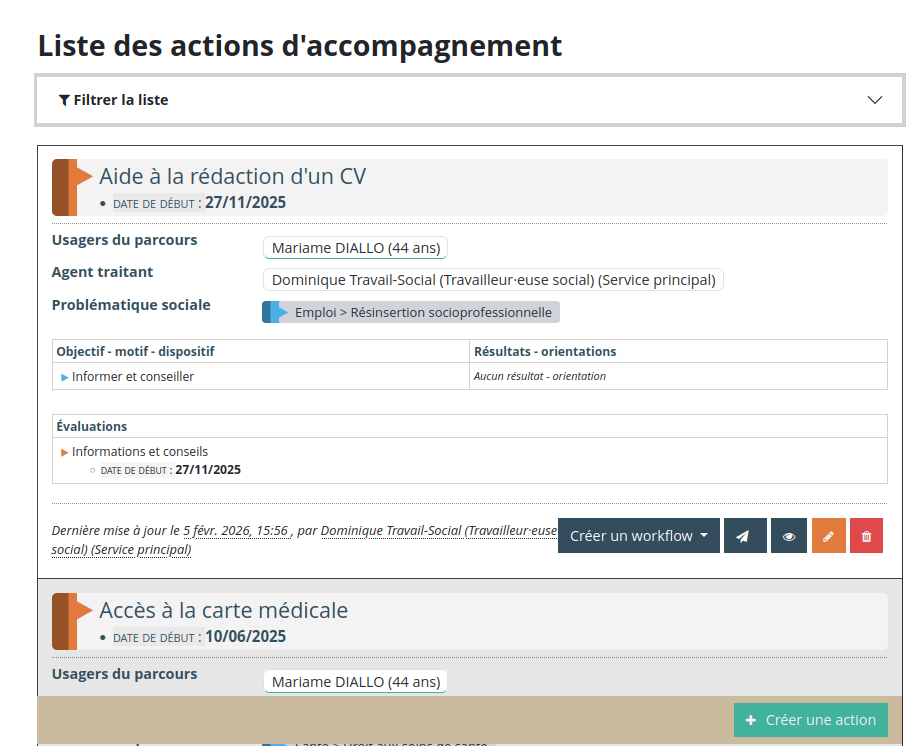The image size is (916, 746).
Task: Click the filter funnel icon
Action: pyautogui.click(x=64, y=100)
